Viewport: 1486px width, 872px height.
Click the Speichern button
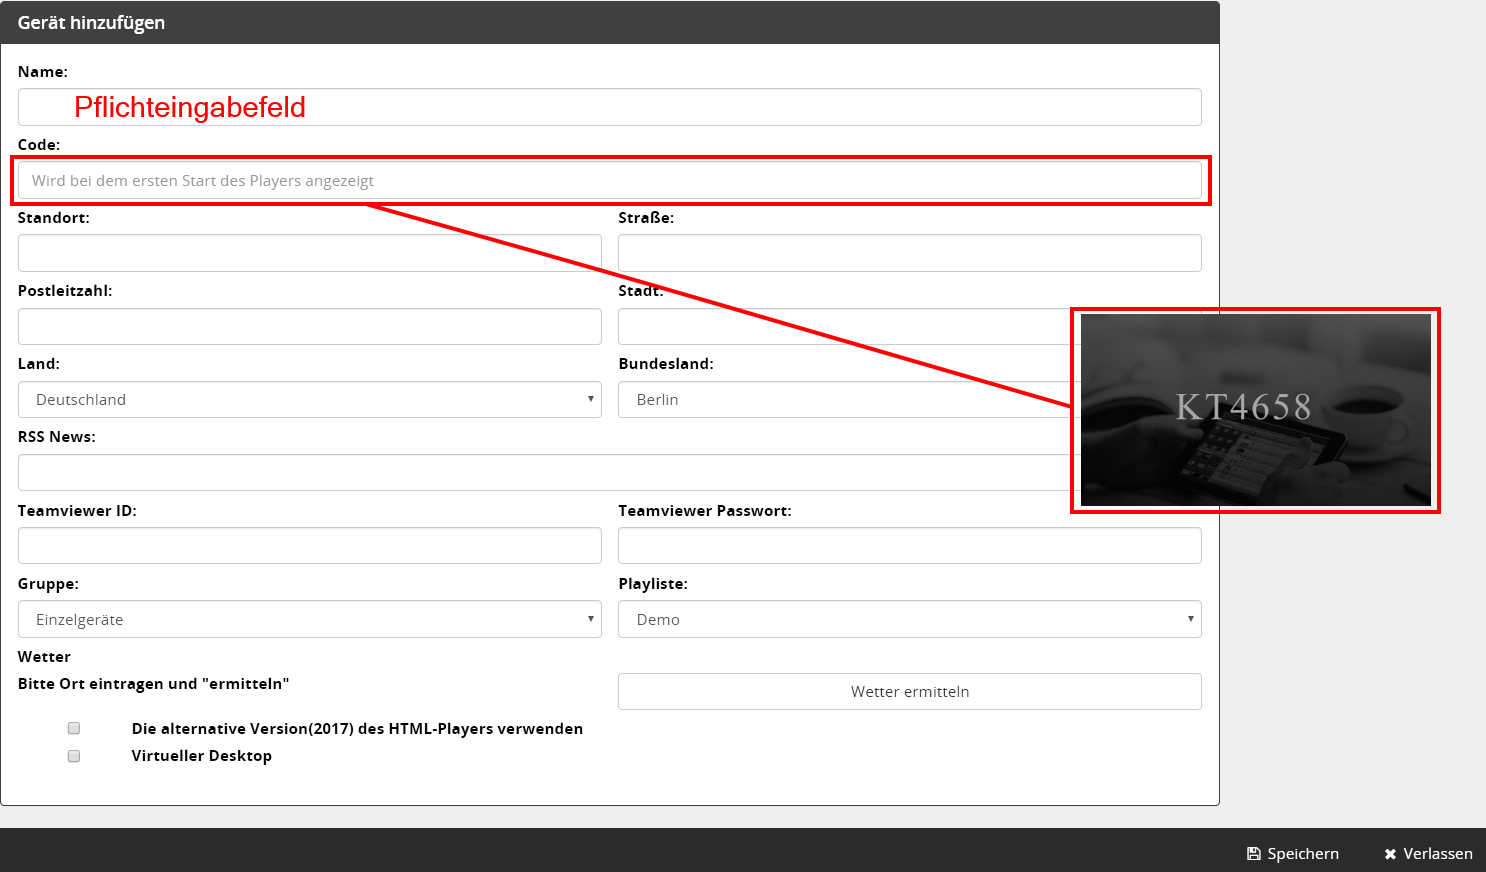(1293, 854)
